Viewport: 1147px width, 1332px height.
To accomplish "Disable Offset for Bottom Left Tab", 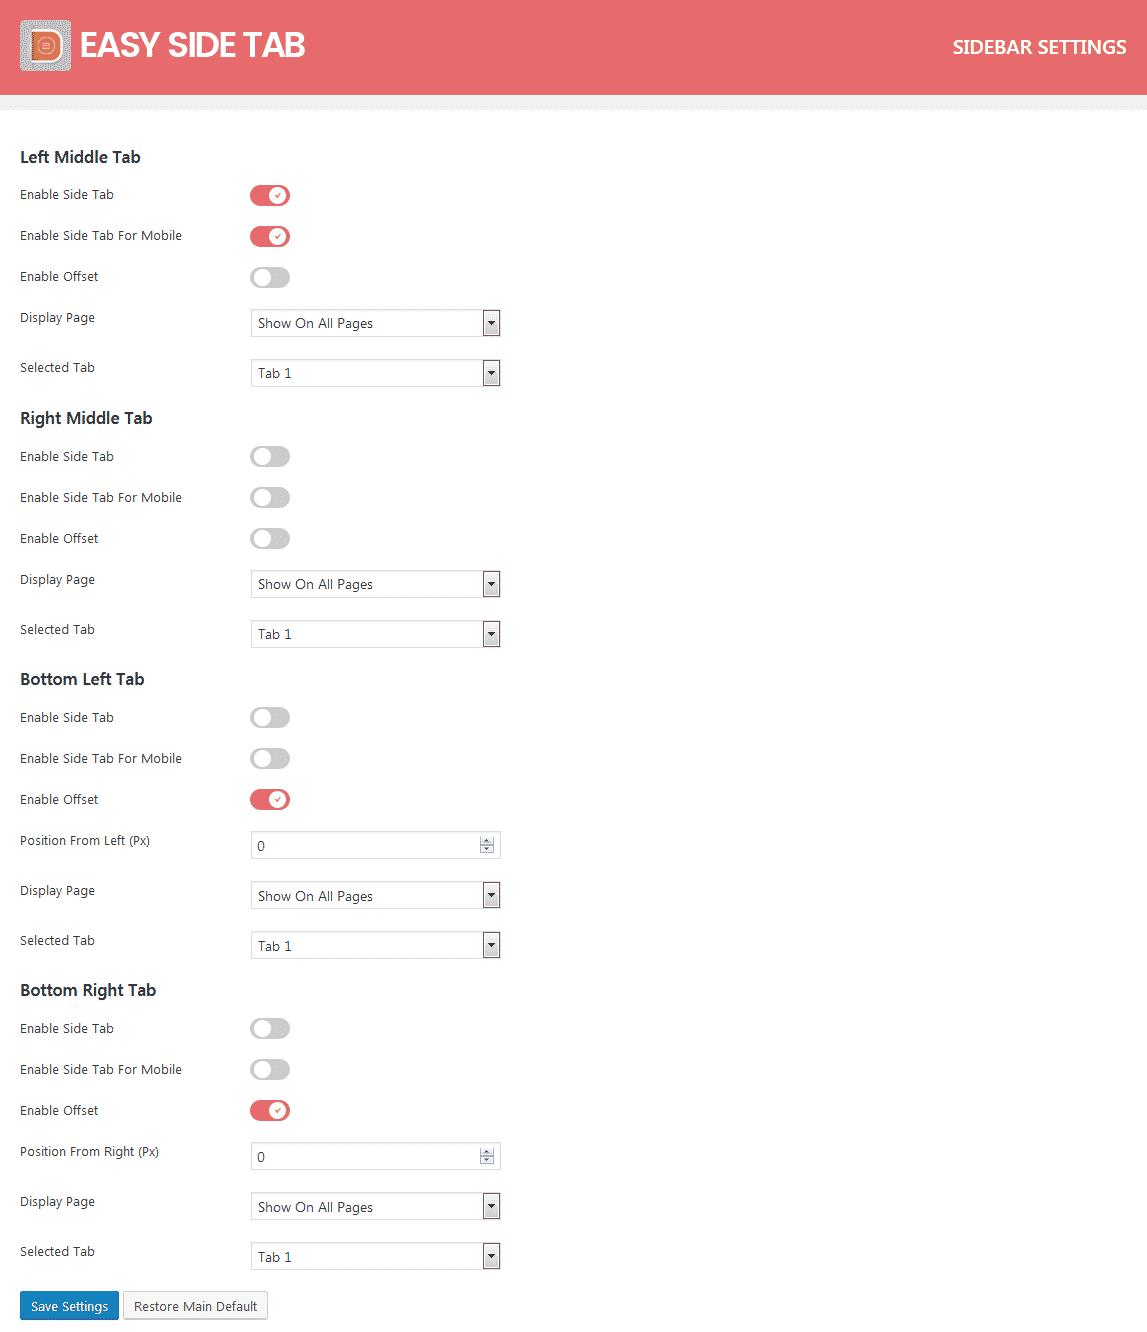I will 269,799.
